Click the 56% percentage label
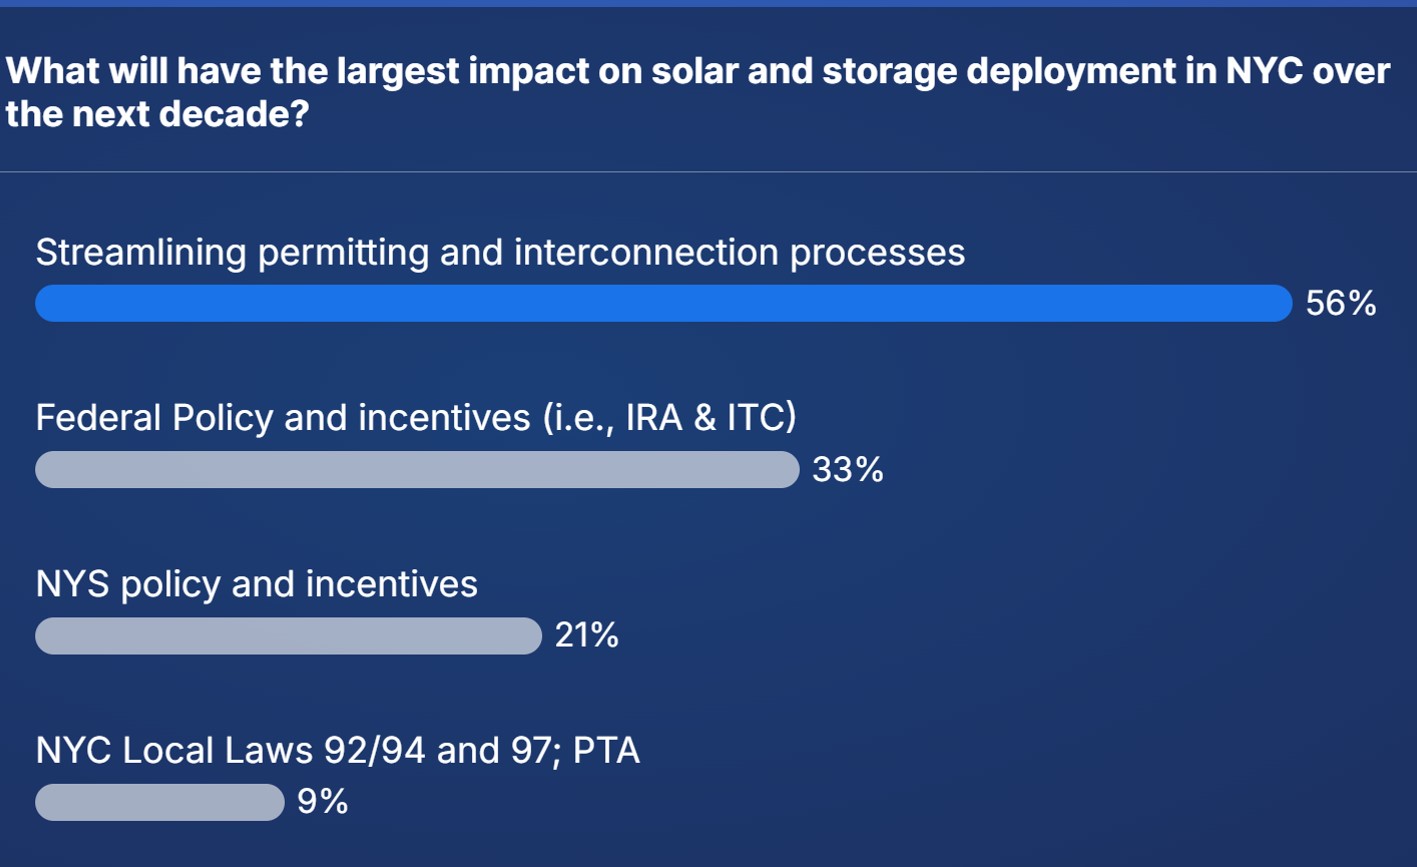The image size is (1417, 867). coord(1341,303)
